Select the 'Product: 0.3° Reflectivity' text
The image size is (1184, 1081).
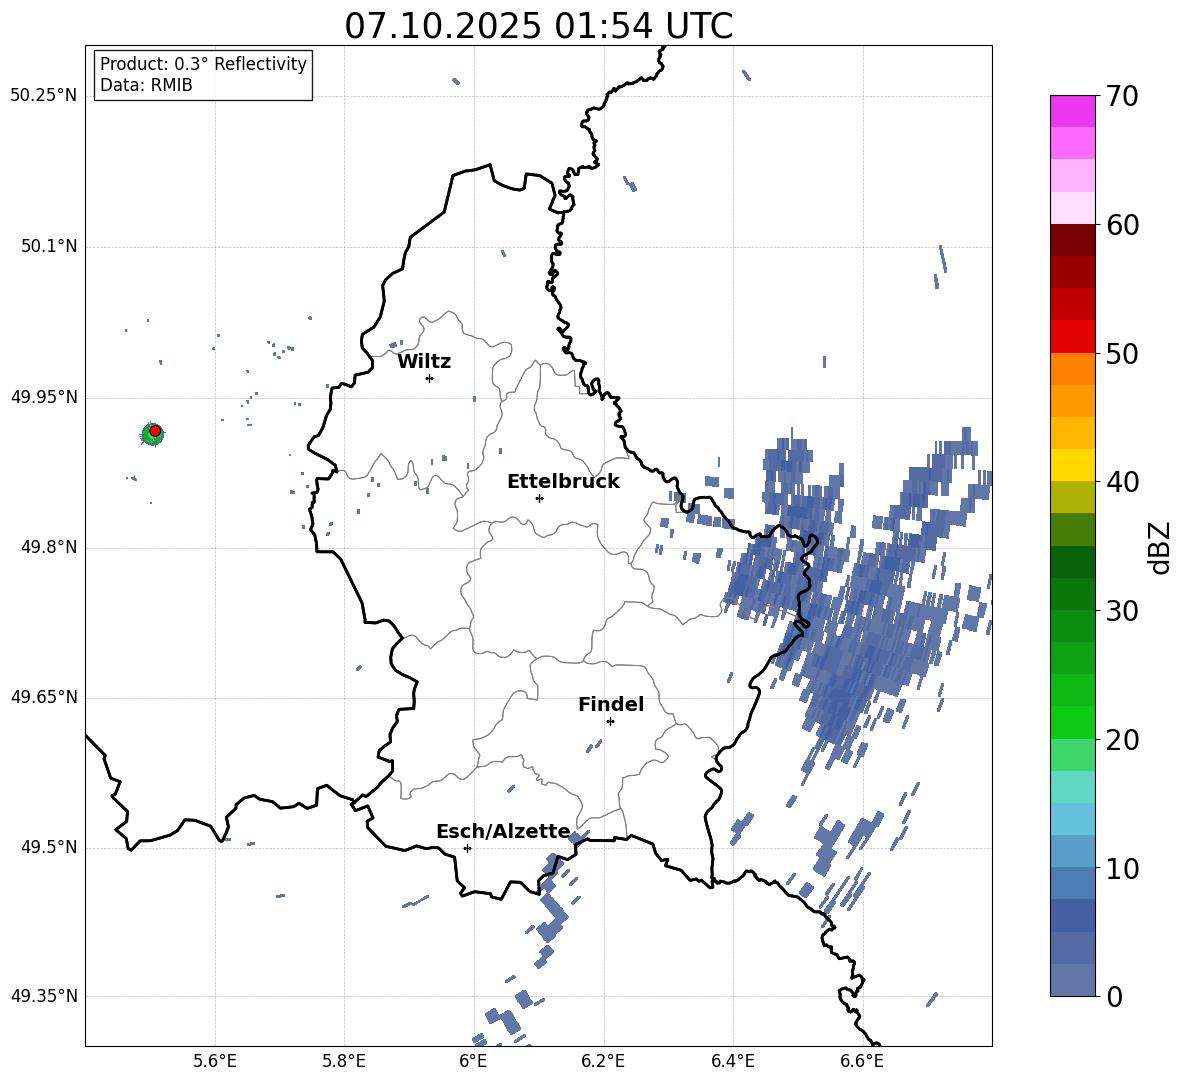tap(203, 64)
